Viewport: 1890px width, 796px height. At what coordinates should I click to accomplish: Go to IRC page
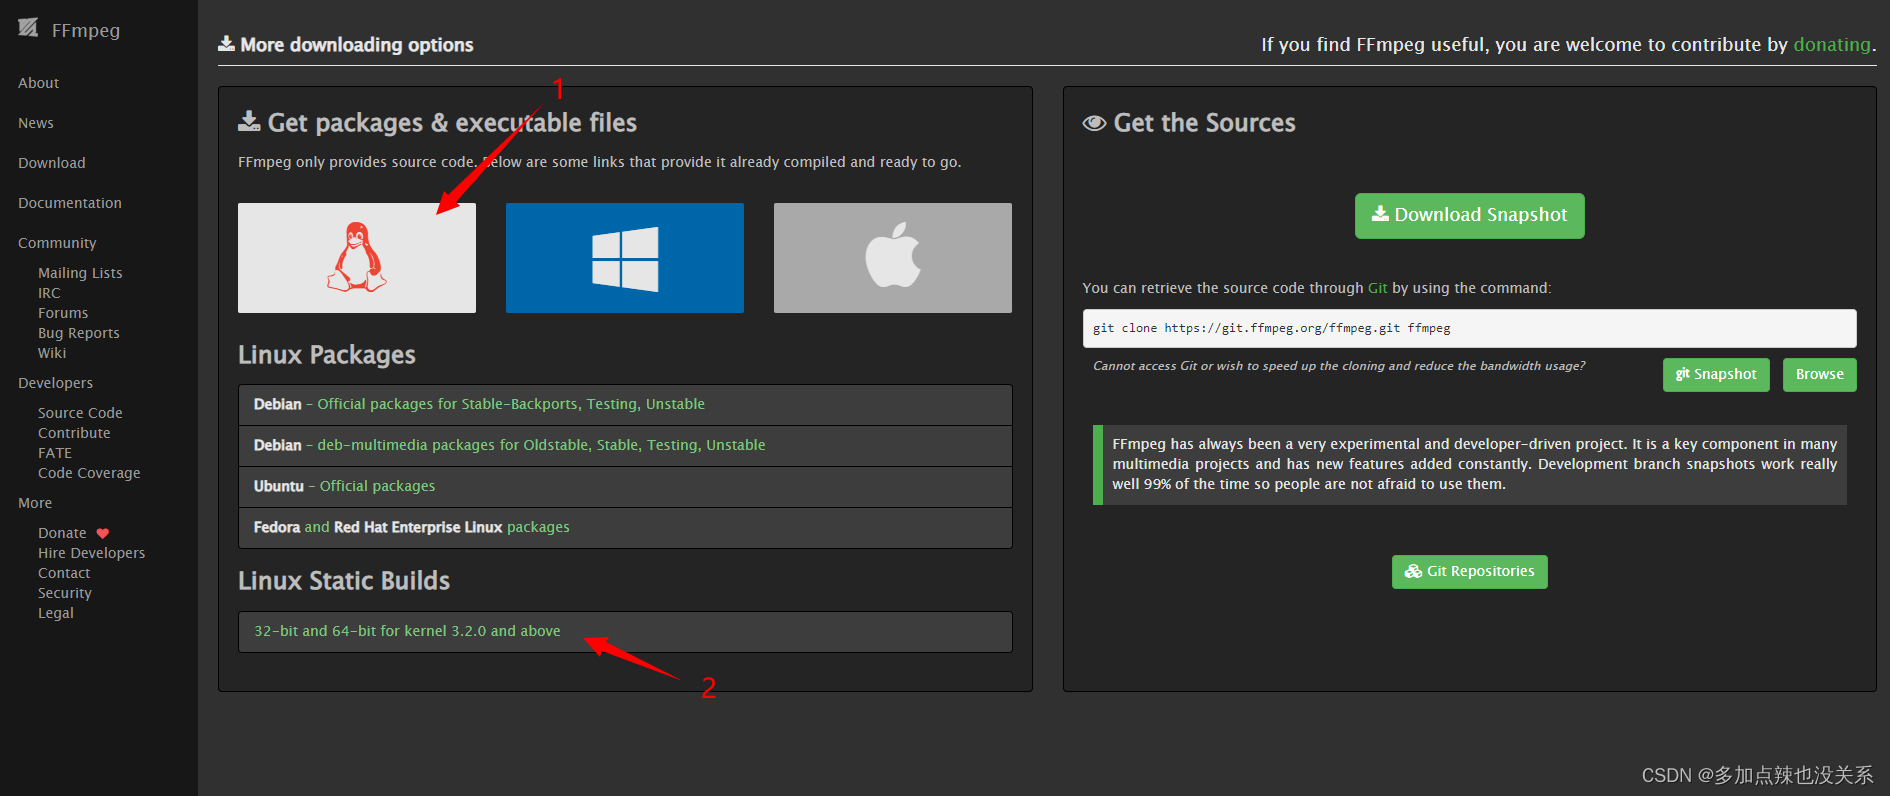49,293
